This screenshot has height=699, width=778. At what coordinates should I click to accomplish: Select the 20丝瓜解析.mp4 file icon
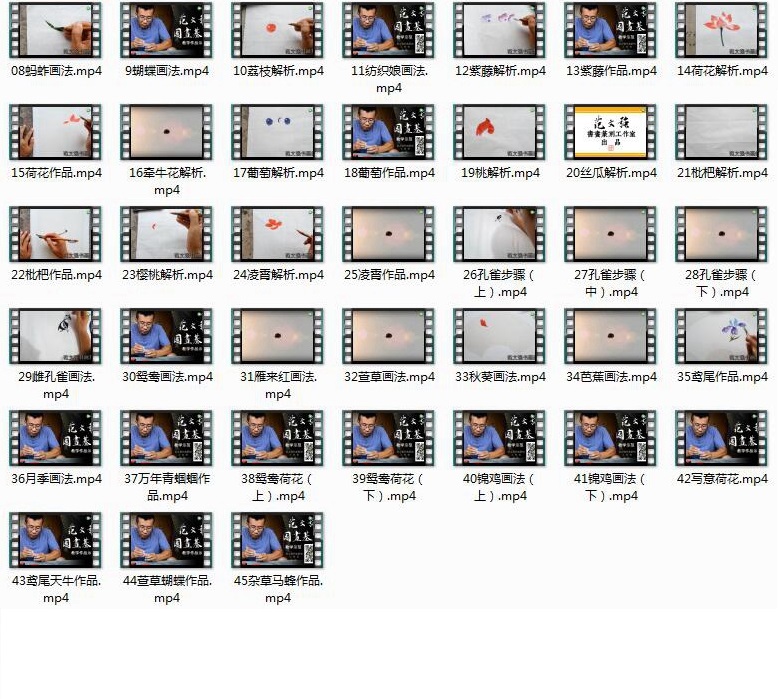pyautogui.click(x=610, y=132)
